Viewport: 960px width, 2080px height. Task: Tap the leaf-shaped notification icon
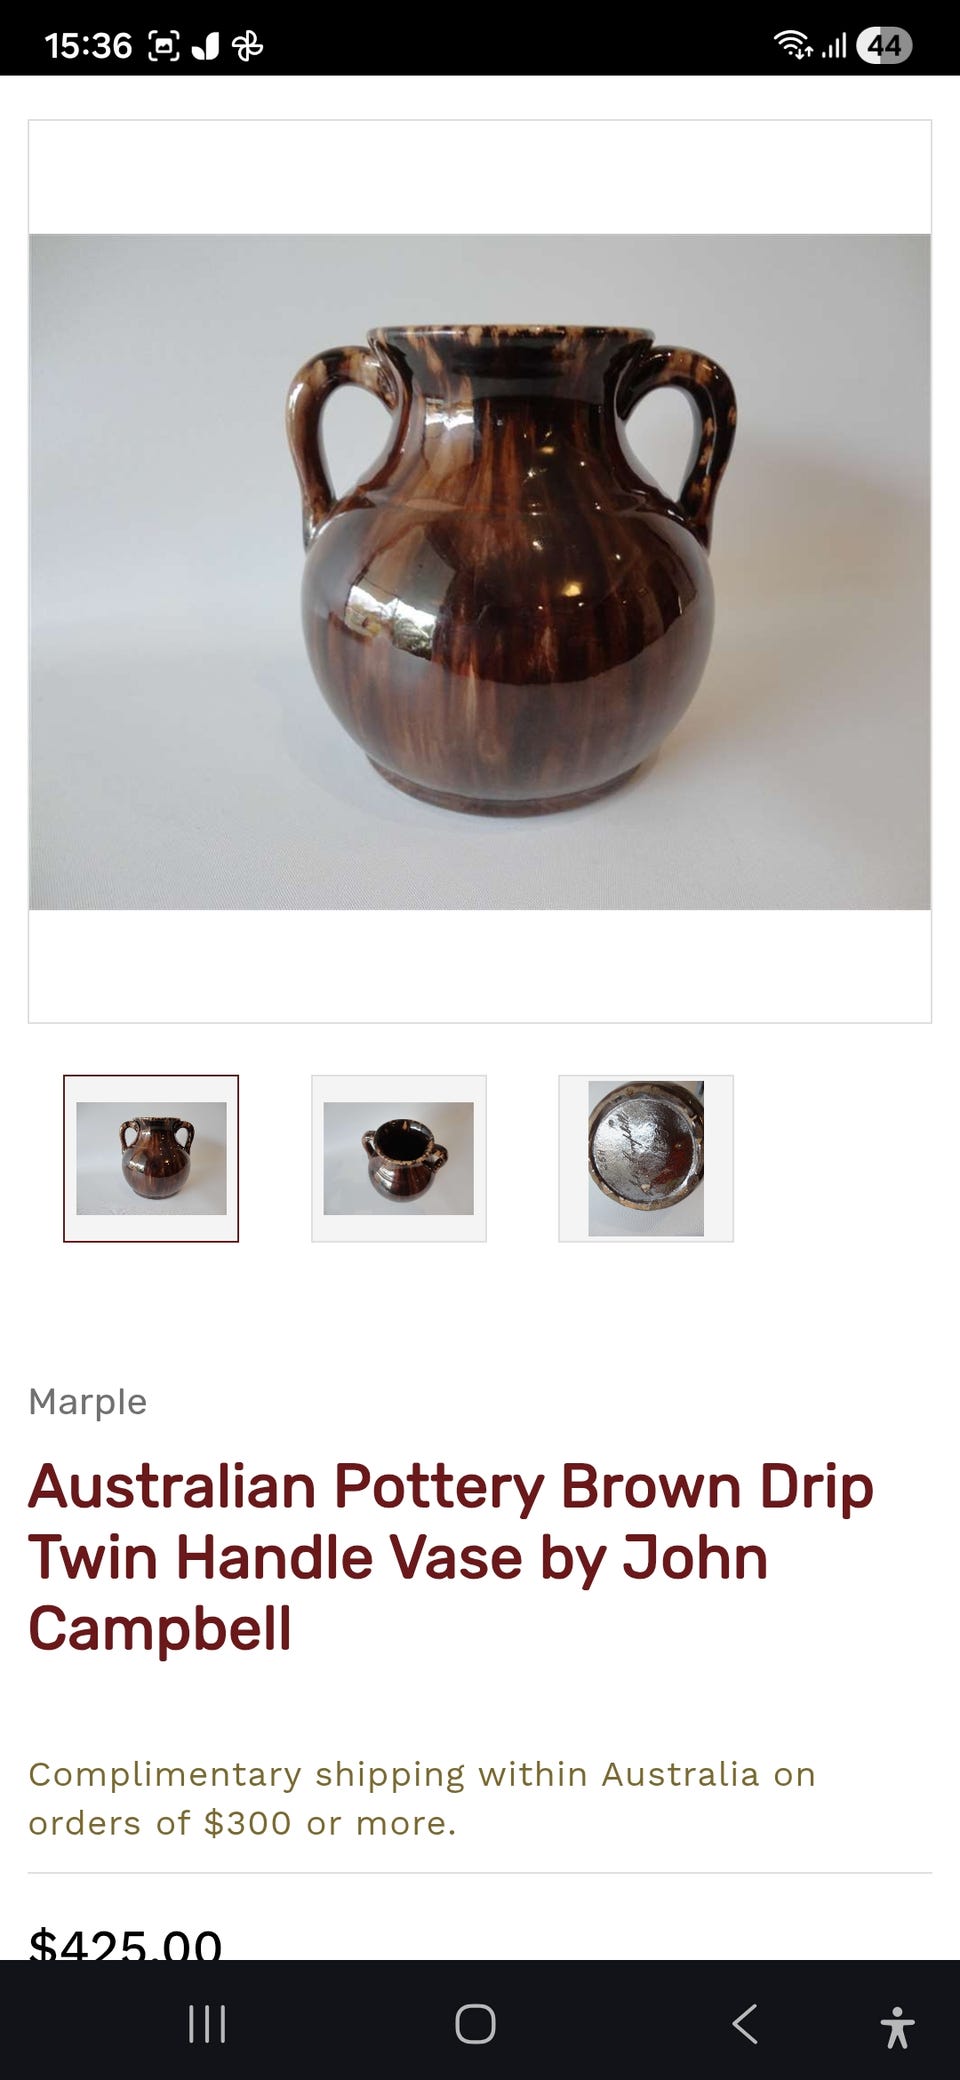tap(205, 46)
